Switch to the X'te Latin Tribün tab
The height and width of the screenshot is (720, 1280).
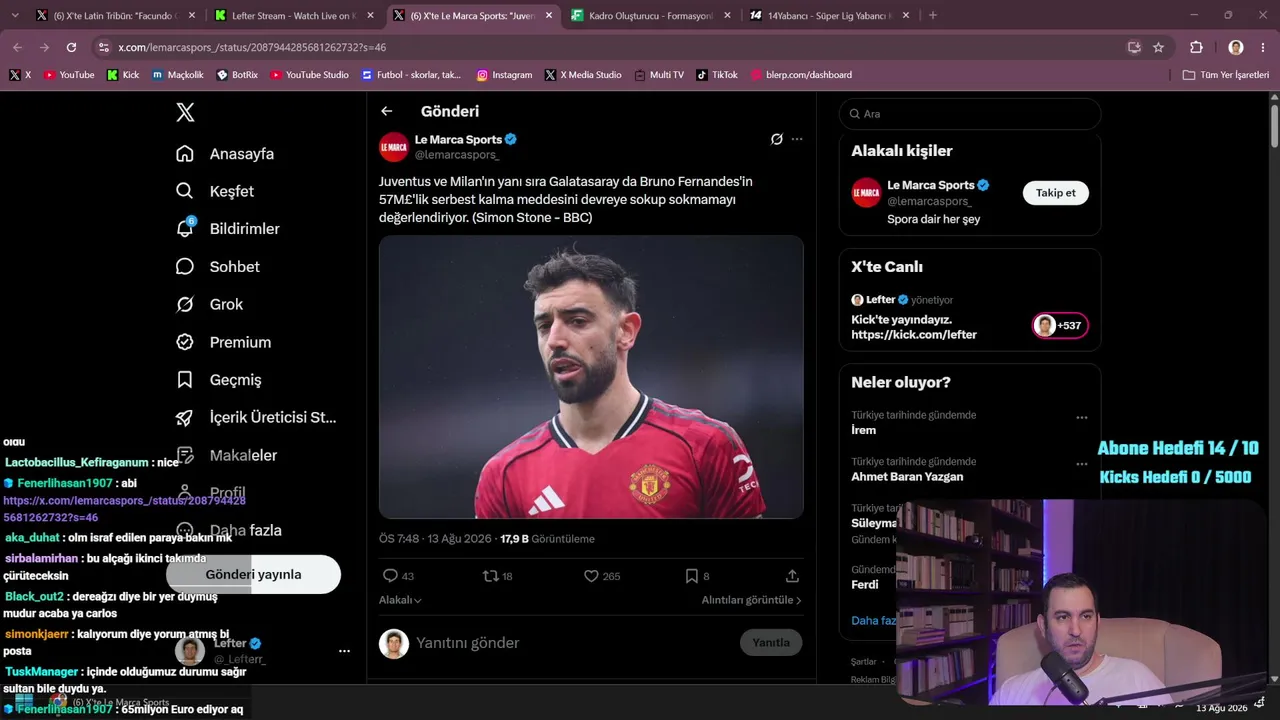(115, 16)
